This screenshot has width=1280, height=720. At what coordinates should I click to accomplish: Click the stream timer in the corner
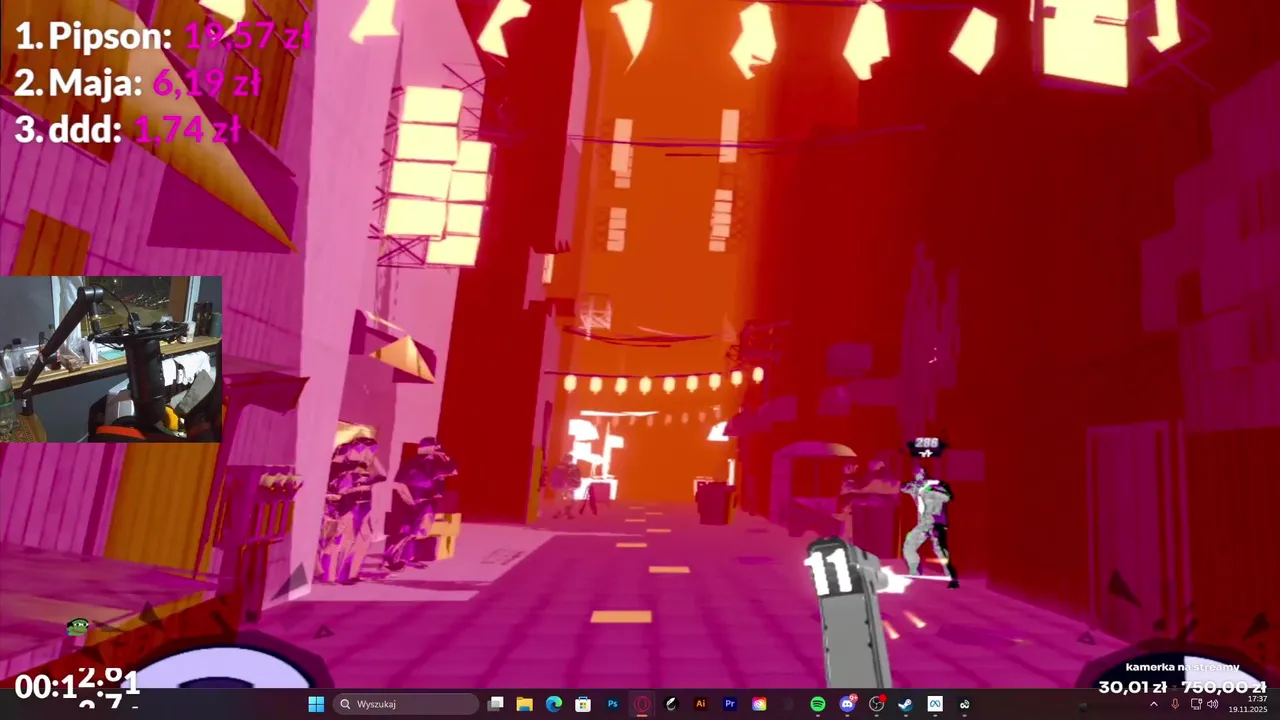click(76, 686)
